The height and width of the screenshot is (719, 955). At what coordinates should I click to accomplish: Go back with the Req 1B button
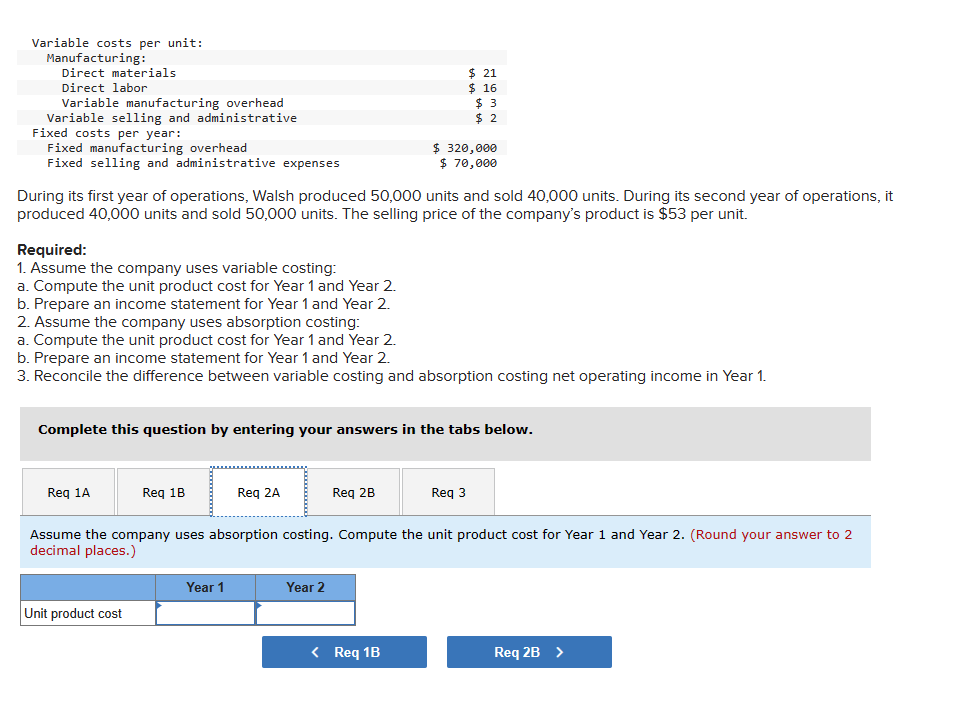[x=345, y=652]
